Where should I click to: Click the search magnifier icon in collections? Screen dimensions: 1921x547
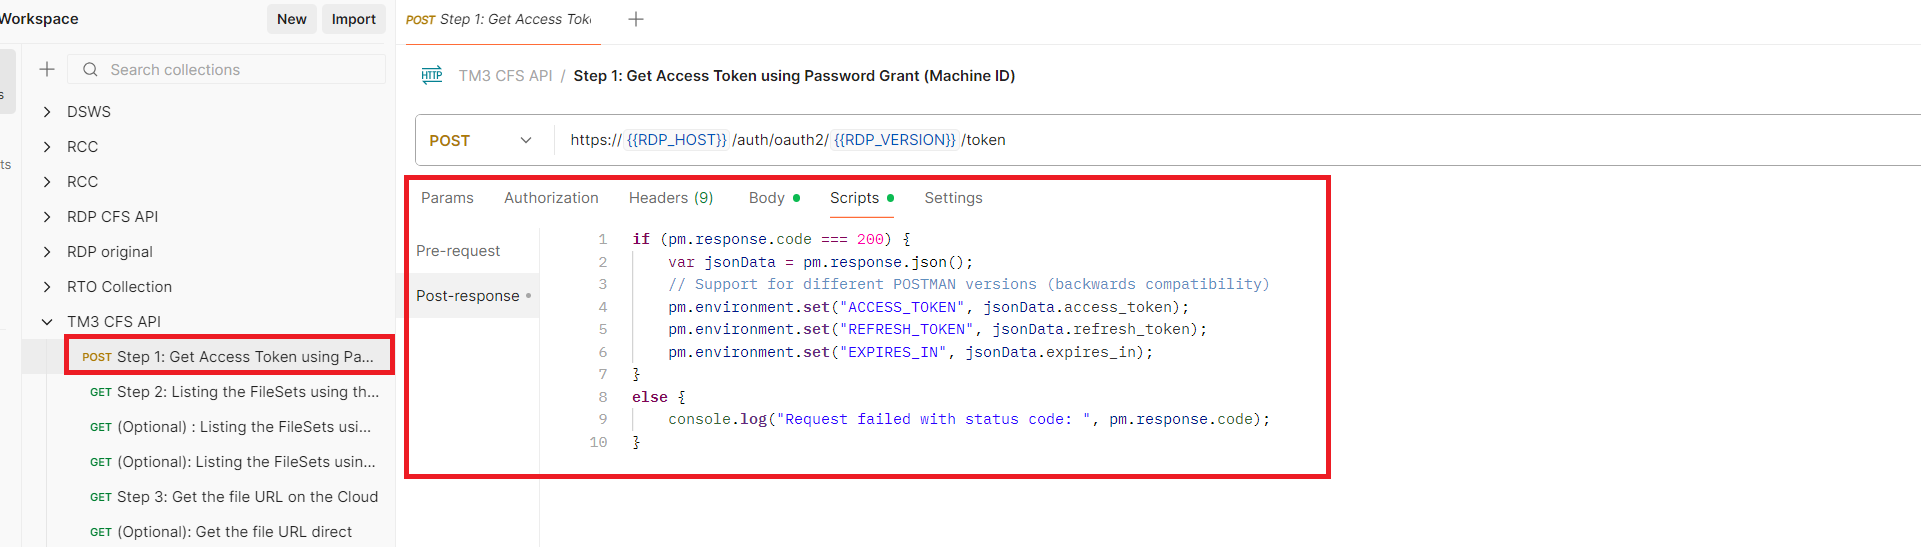tap(90, 70)
